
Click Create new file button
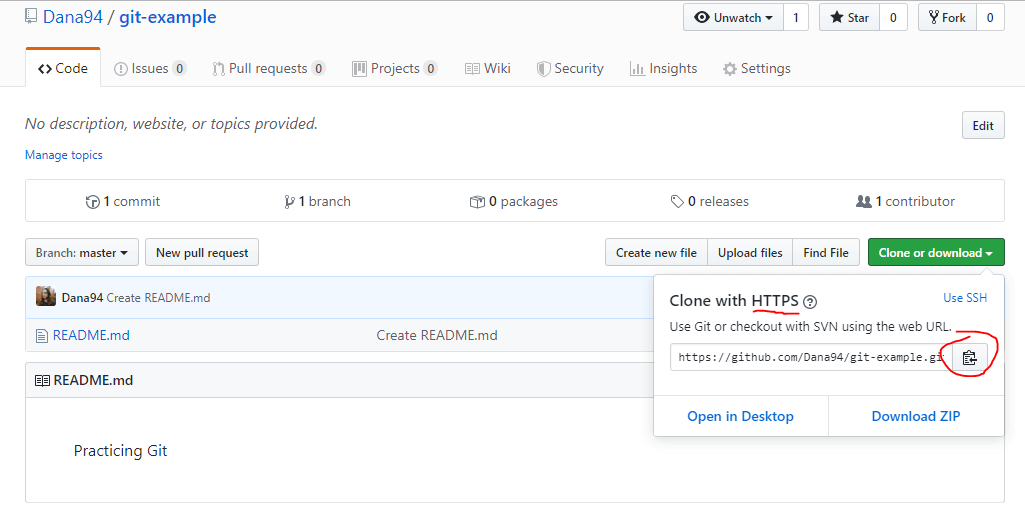click(x=656, y=253)
